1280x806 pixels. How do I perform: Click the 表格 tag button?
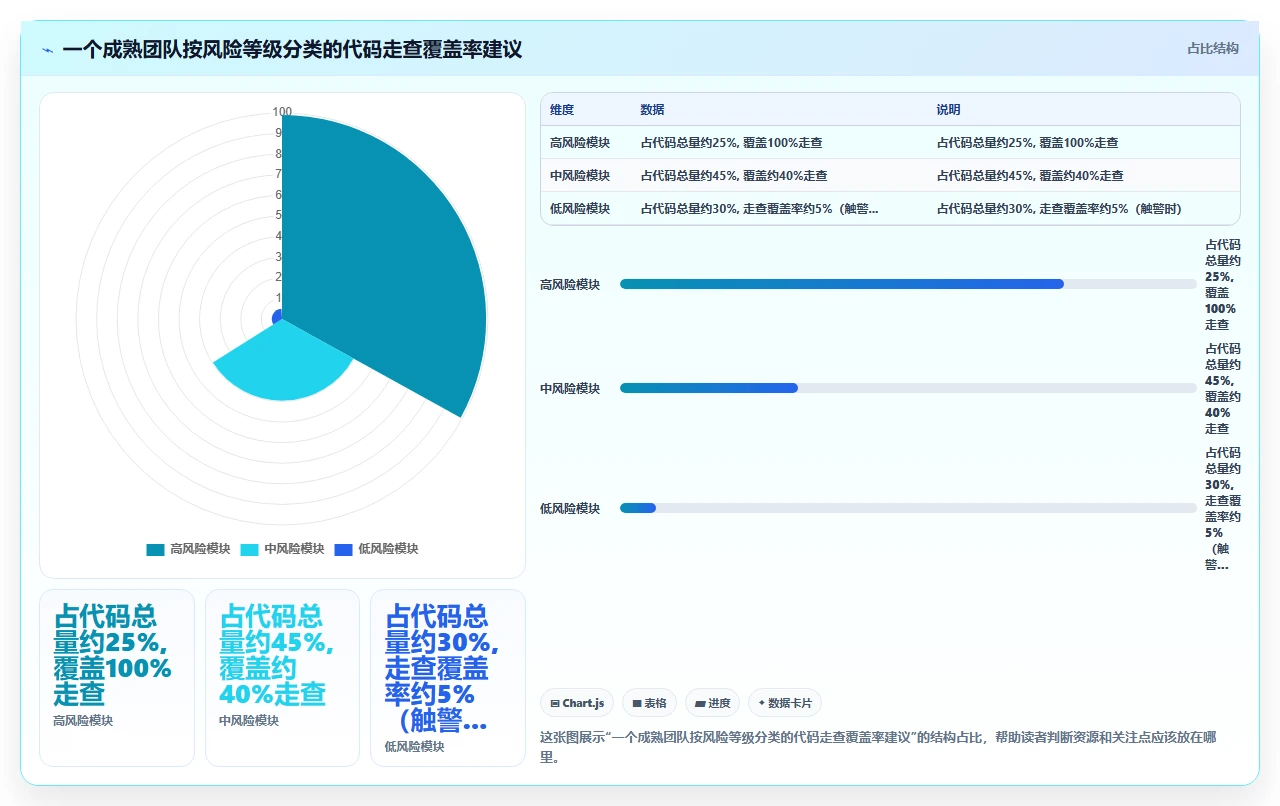(x=650, y=703)
